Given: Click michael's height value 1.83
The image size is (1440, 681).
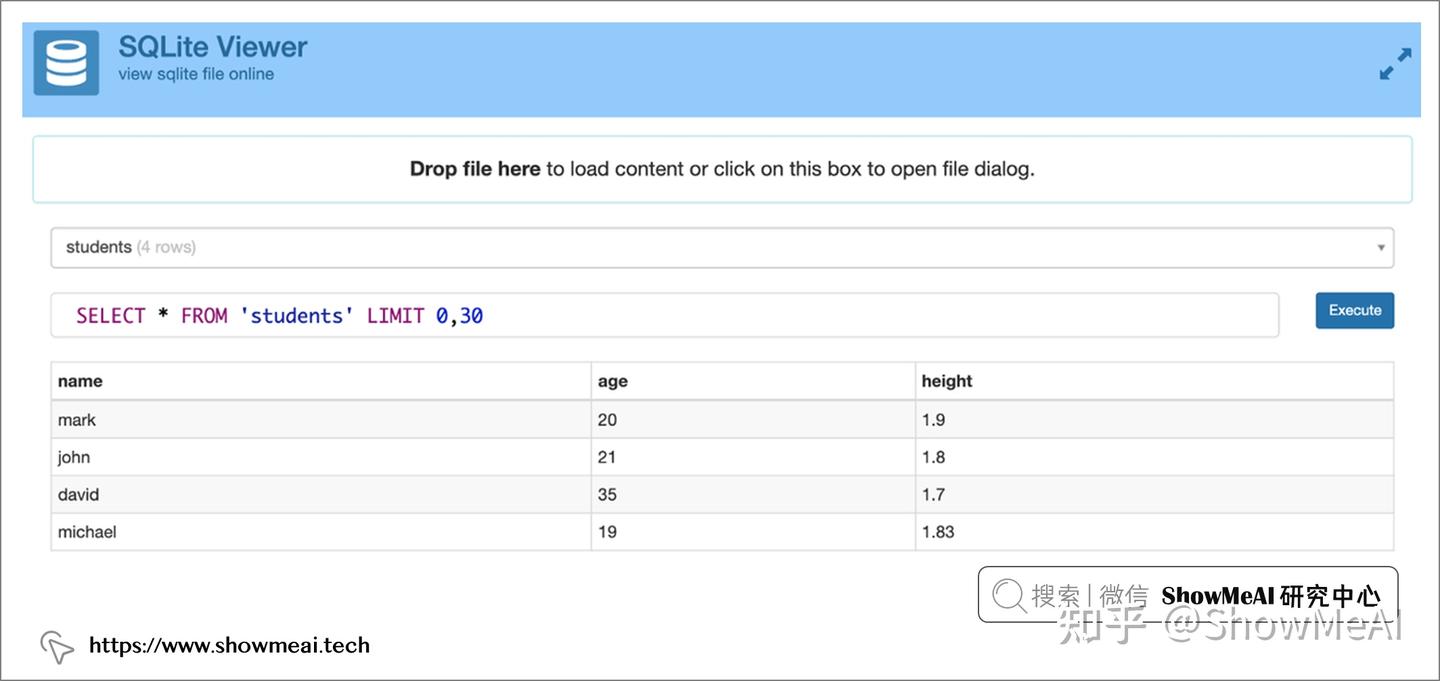Looking at the screenshot, I should pyautogui.click(x=938, y=532).
